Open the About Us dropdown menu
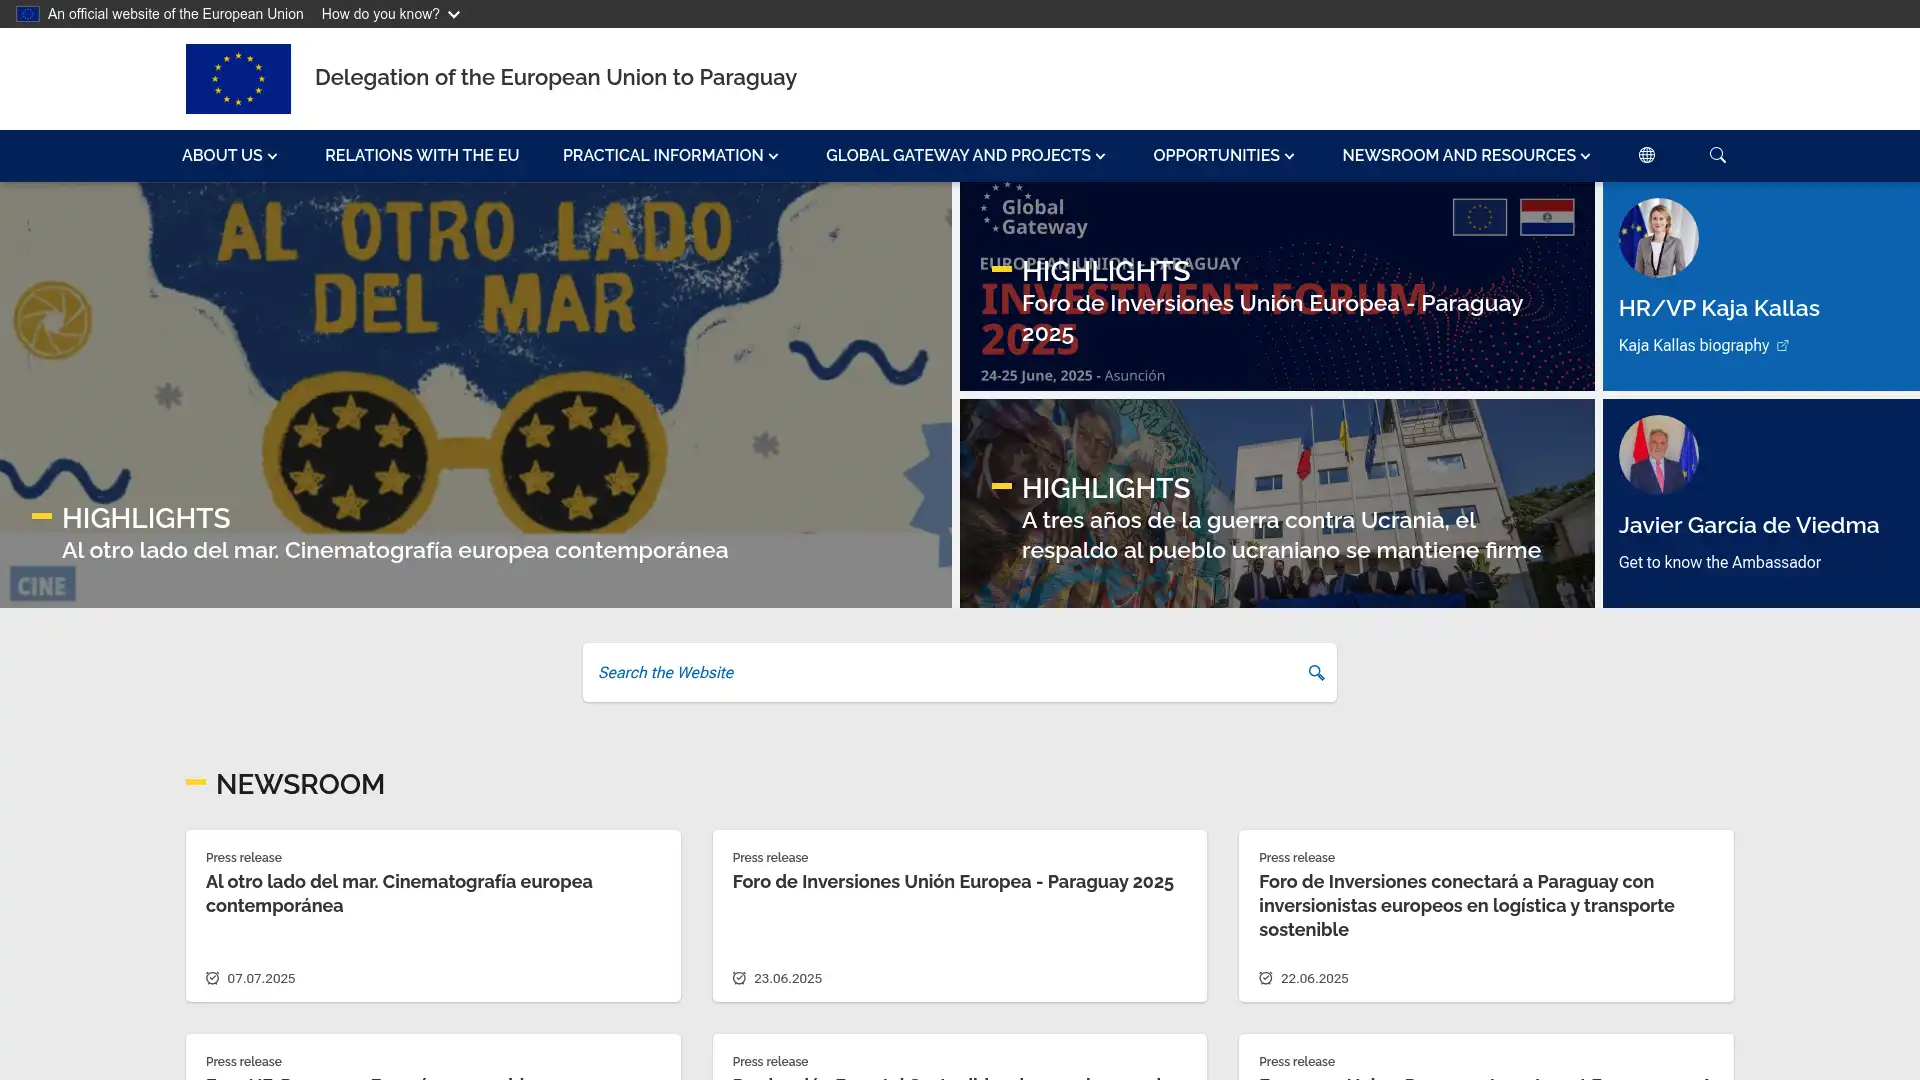 tap(229, 156)
